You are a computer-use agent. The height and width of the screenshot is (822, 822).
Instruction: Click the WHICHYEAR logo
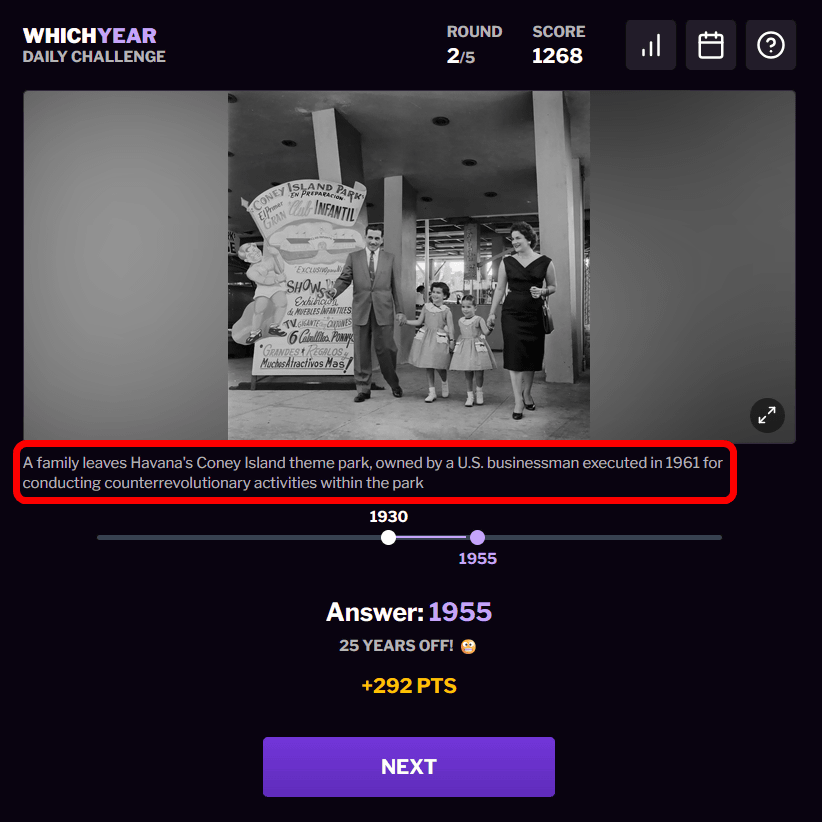click(90, 36)
